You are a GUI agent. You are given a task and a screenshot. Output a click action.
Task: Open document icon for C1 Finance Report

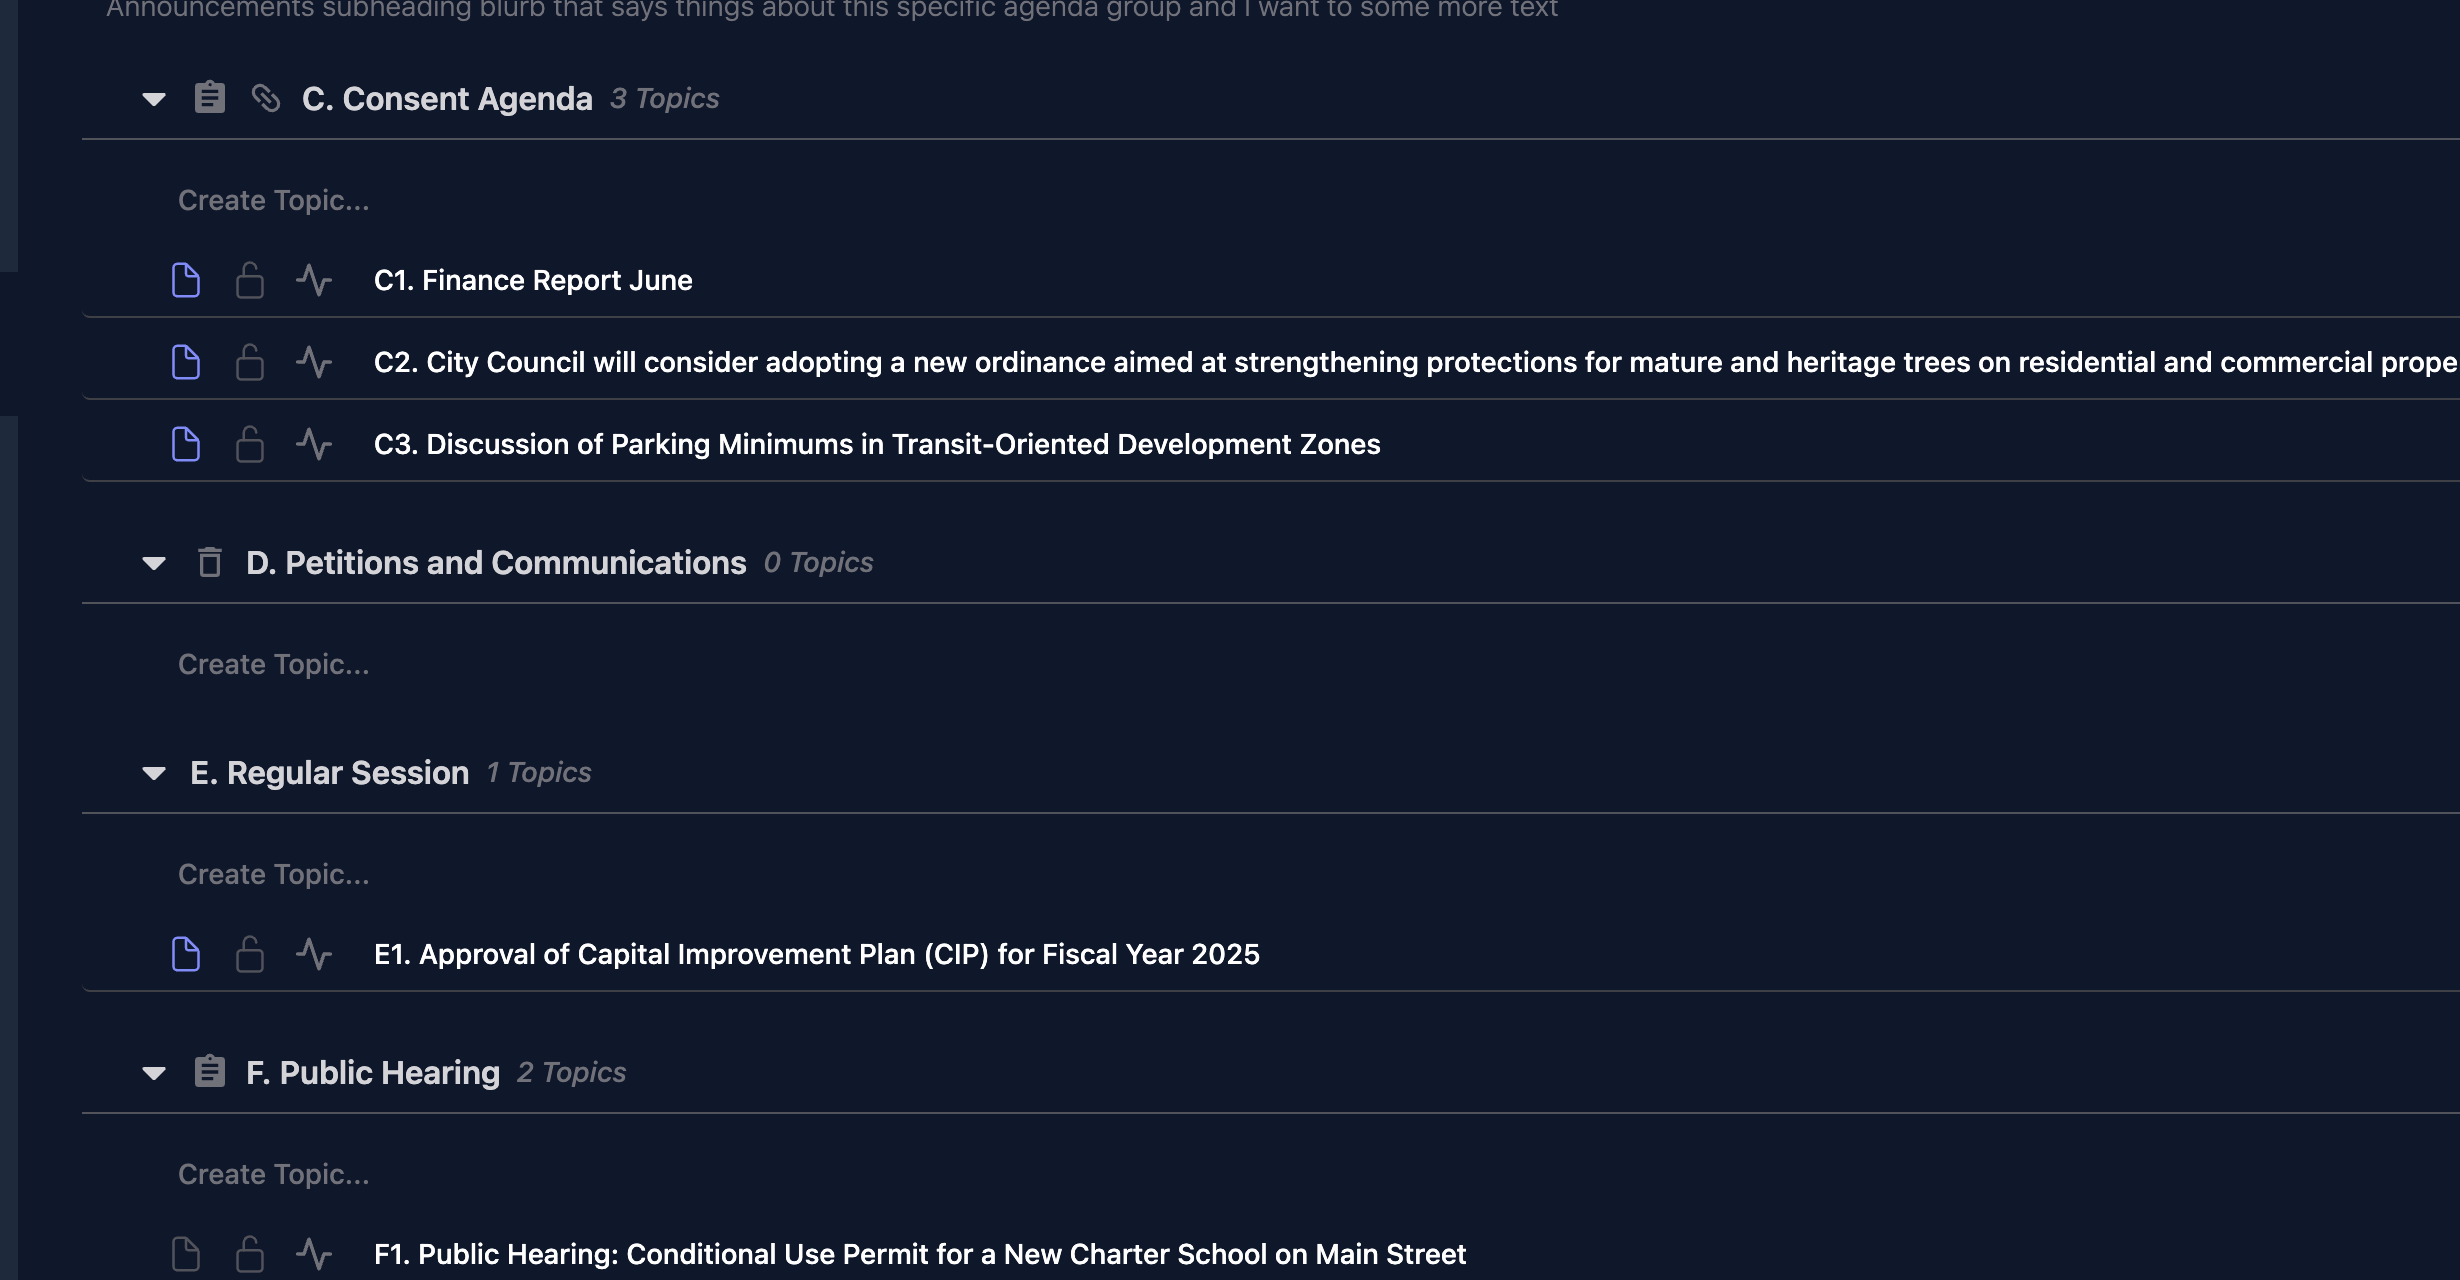click(x=186, y=280)
